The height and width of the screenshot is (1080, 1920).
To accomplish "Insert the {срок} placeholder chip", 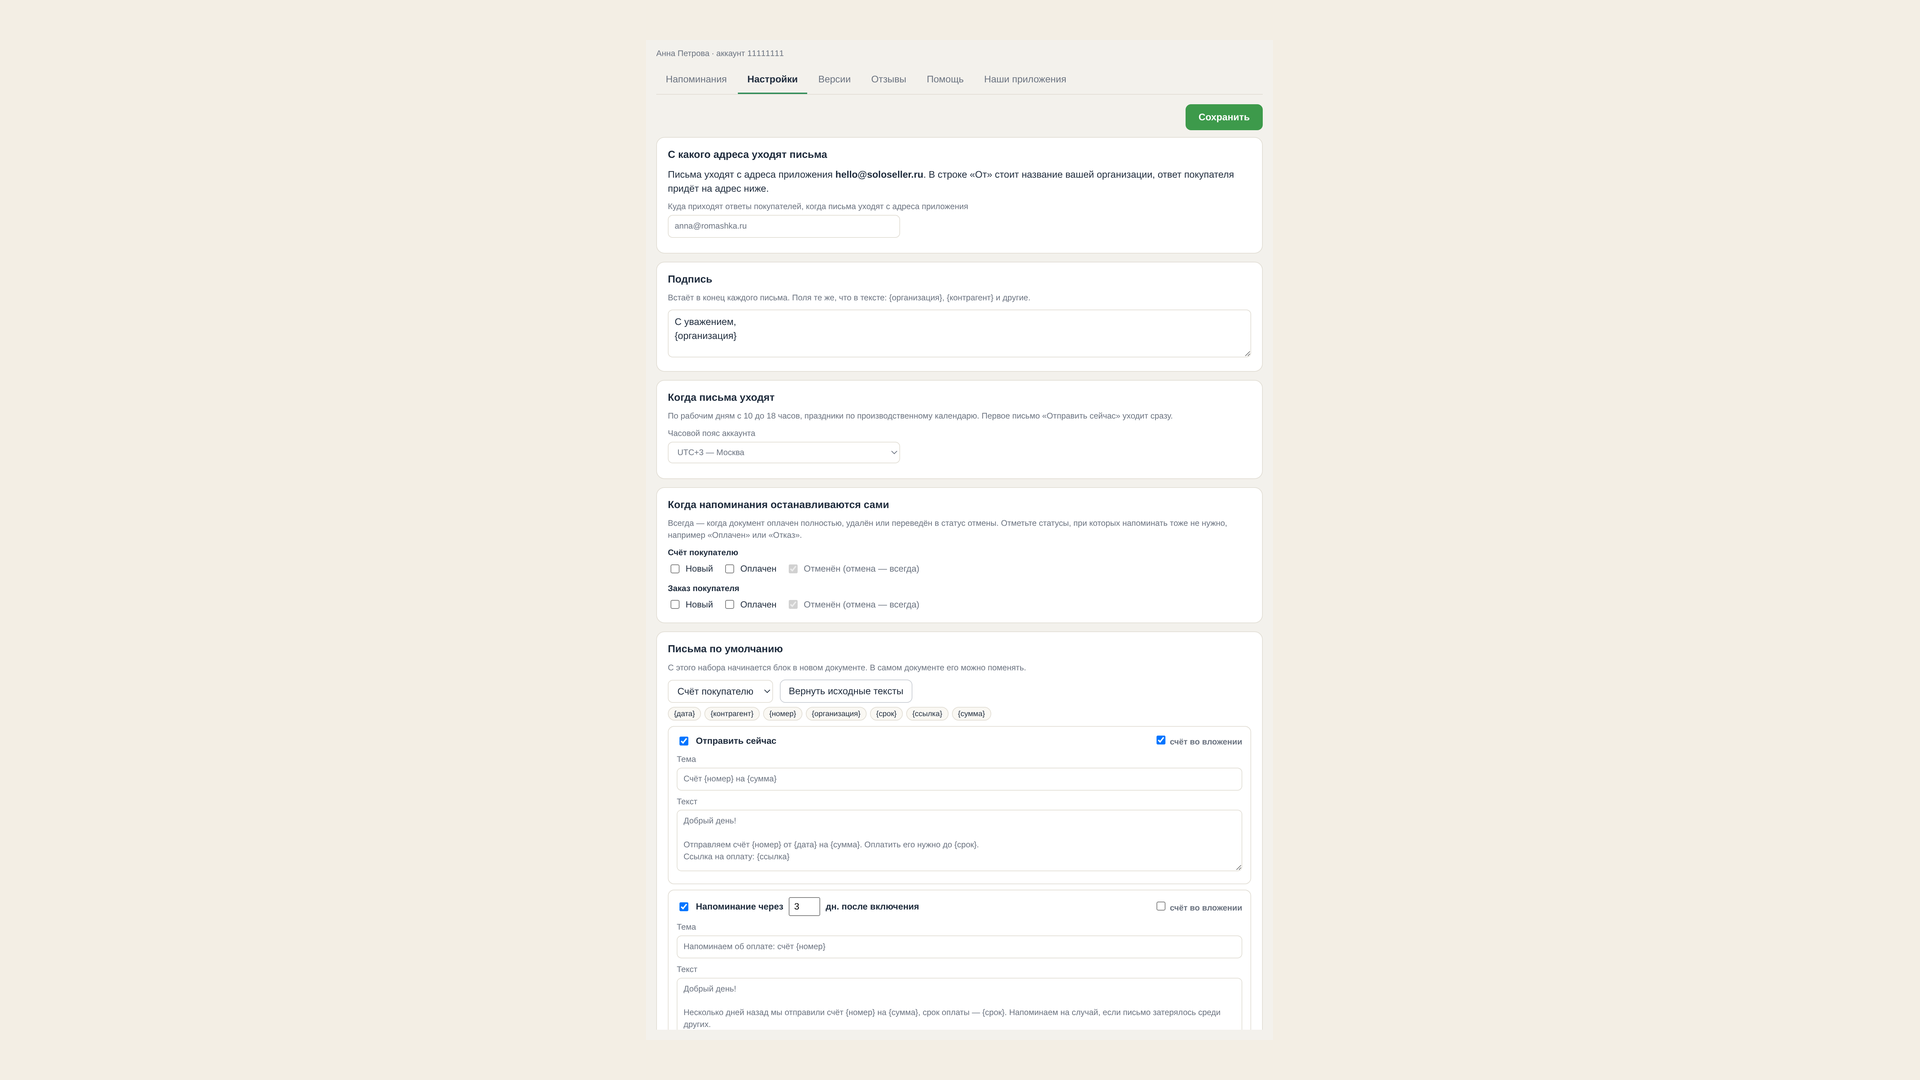I will pyautogui.click(x=886, y=714).
